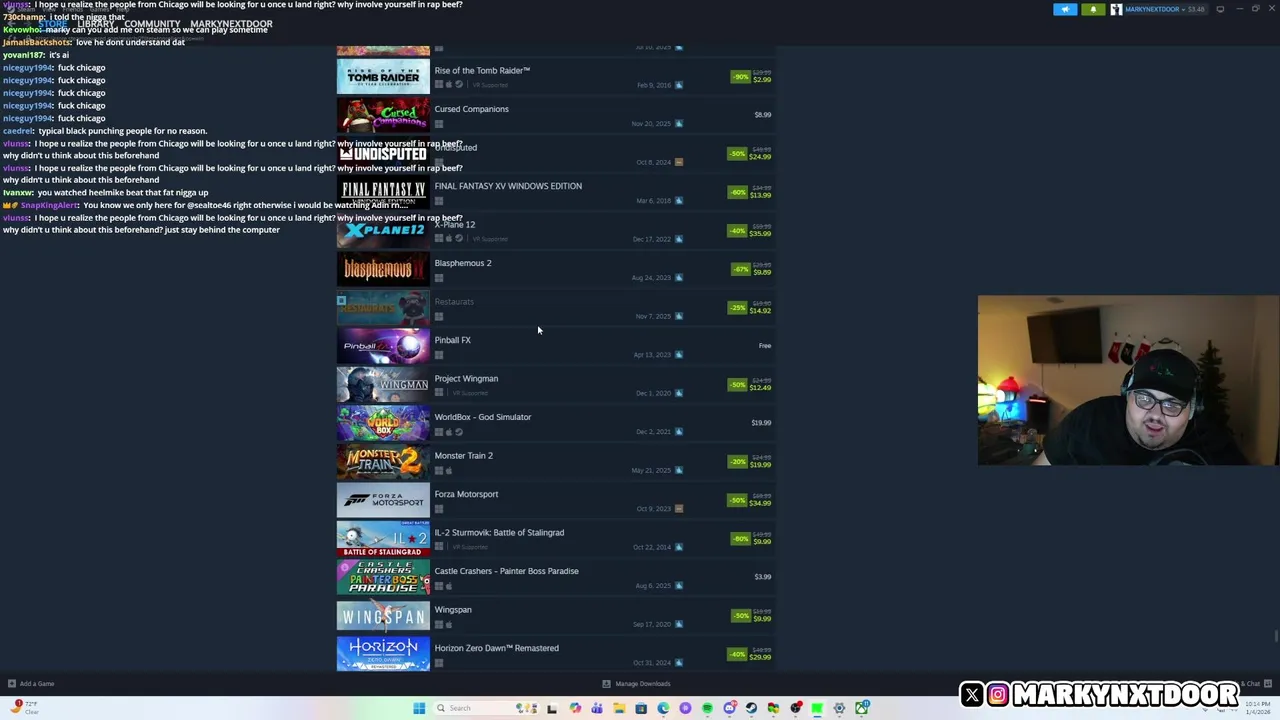1280x720 pixels.
Task: Select the Restaurats wishlist entry
Action: click(555, 308)
